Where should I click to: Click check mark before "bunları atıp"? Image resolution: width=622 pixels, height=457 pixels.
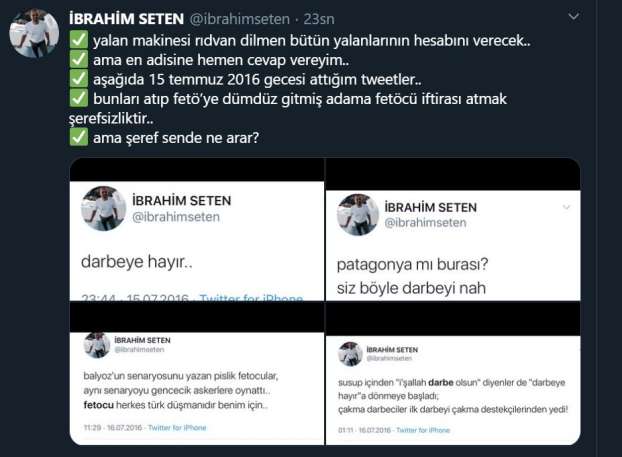(79, 98)
